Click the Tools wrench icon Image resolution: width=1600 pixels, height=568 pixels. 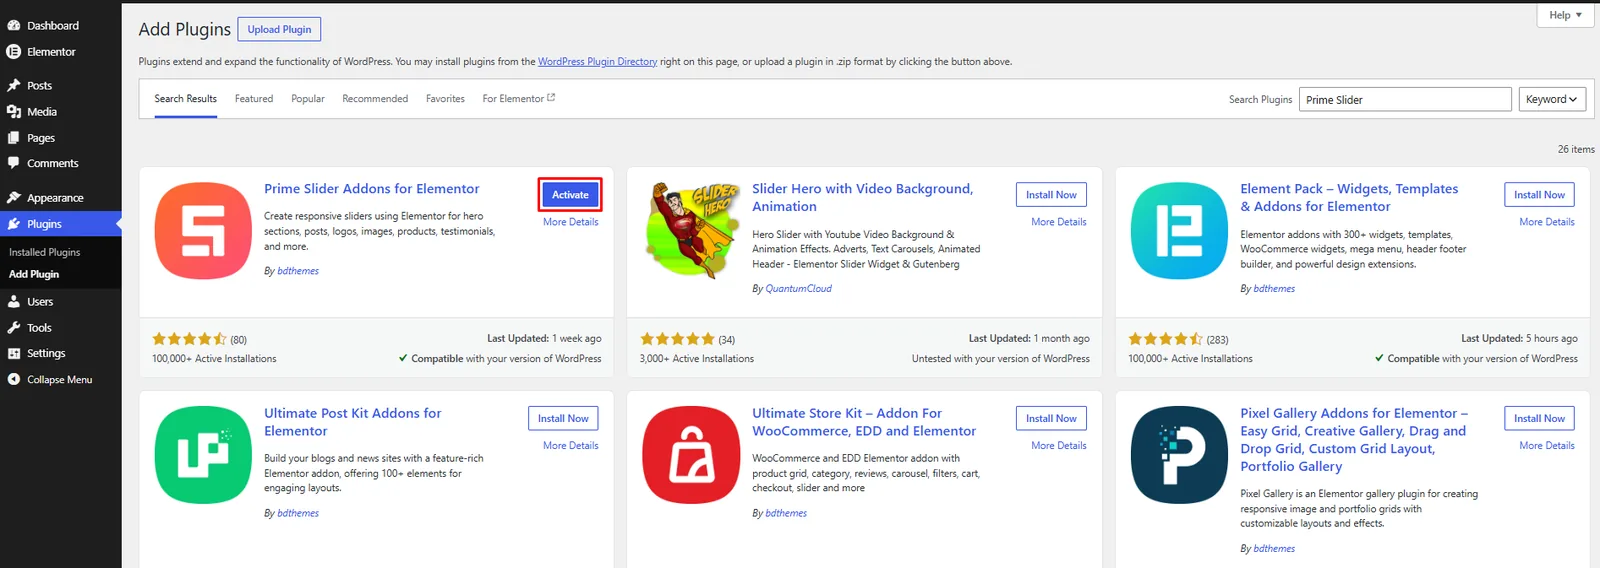coord(14,327)
